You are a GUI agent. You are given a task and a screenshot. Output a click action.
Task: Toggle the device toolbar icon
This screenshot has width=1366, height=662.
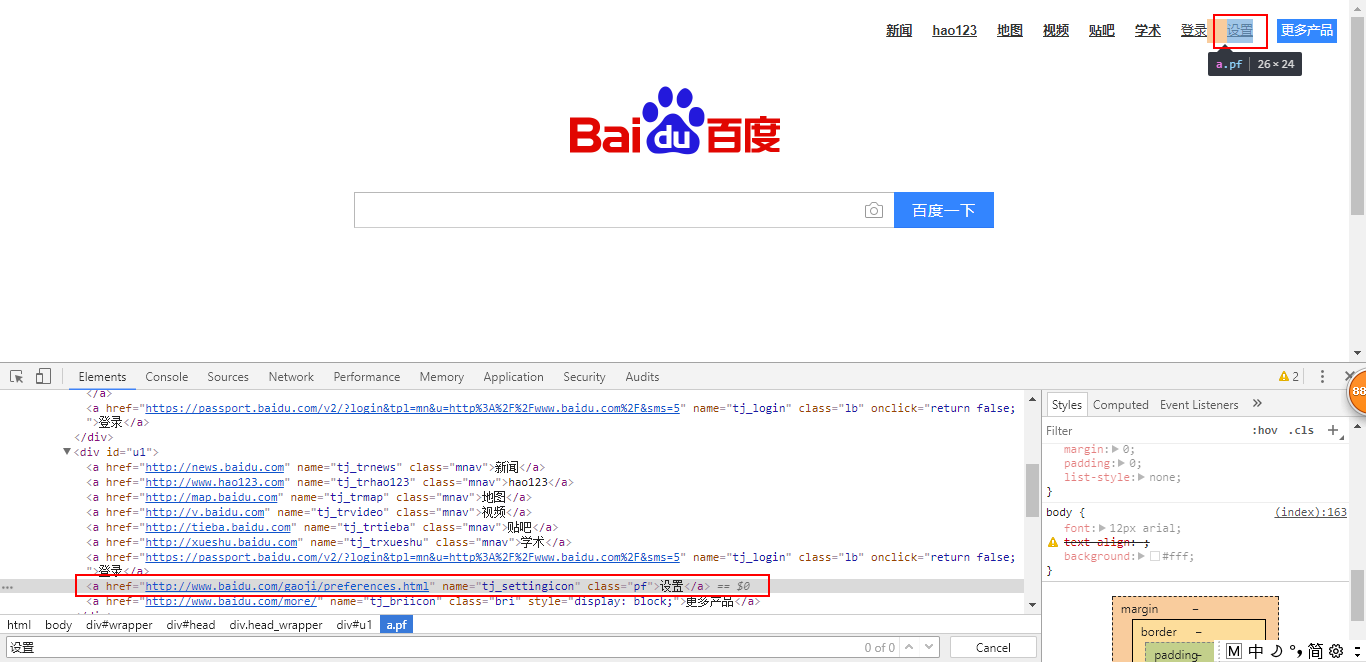(x=43, y=377)
